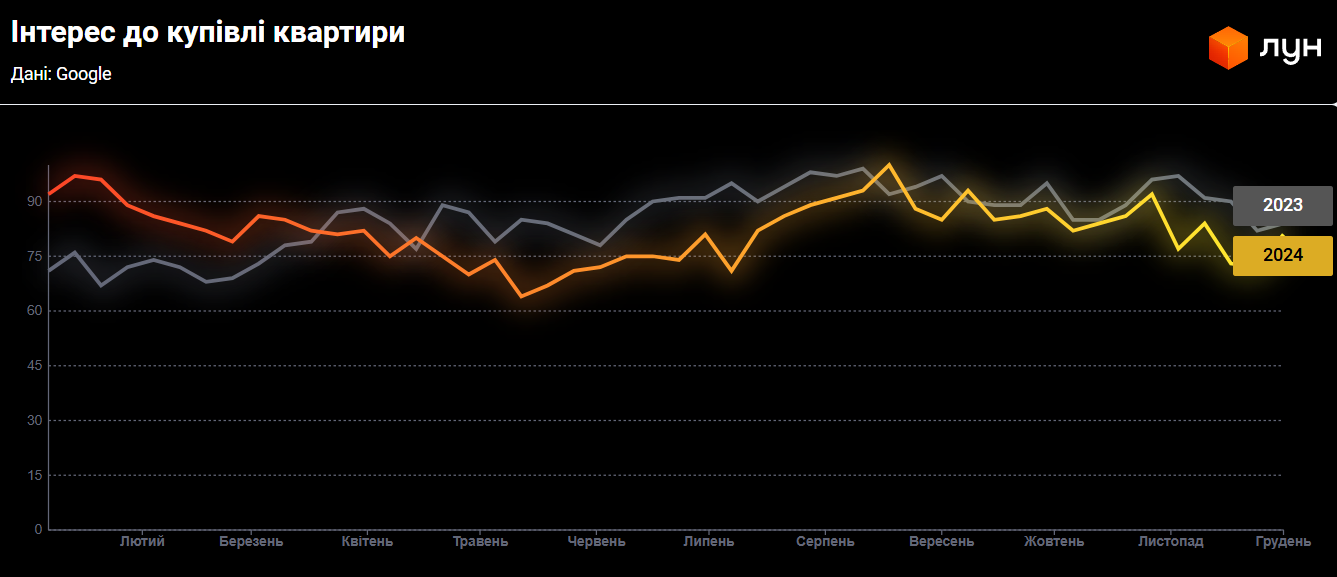Select the Листопад month axis label
Screen dimensions: 1337x577
pos(1171,542)
